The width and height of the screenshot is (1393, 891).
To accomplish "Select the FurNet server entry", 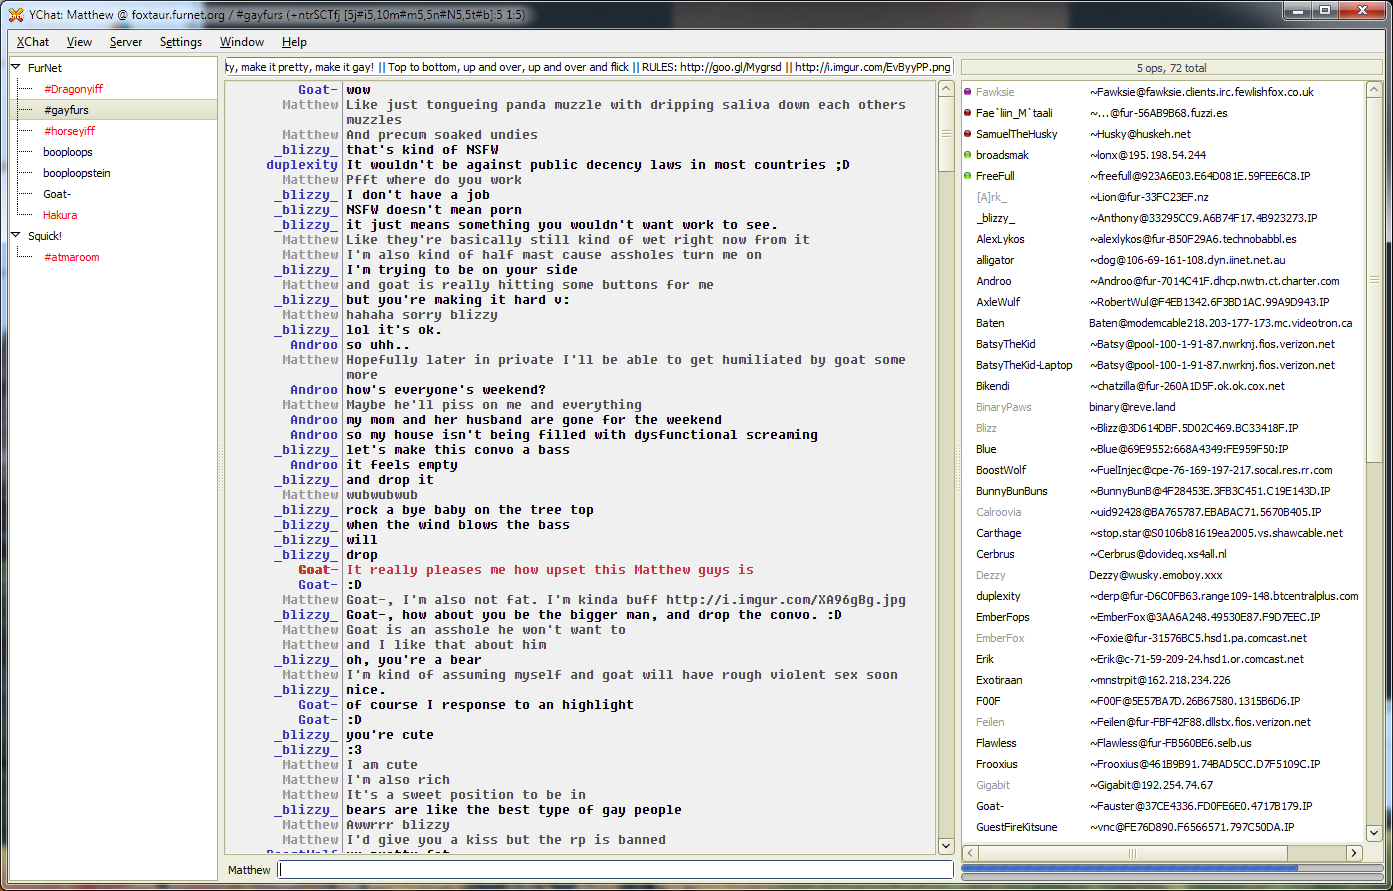I will 45,68.
